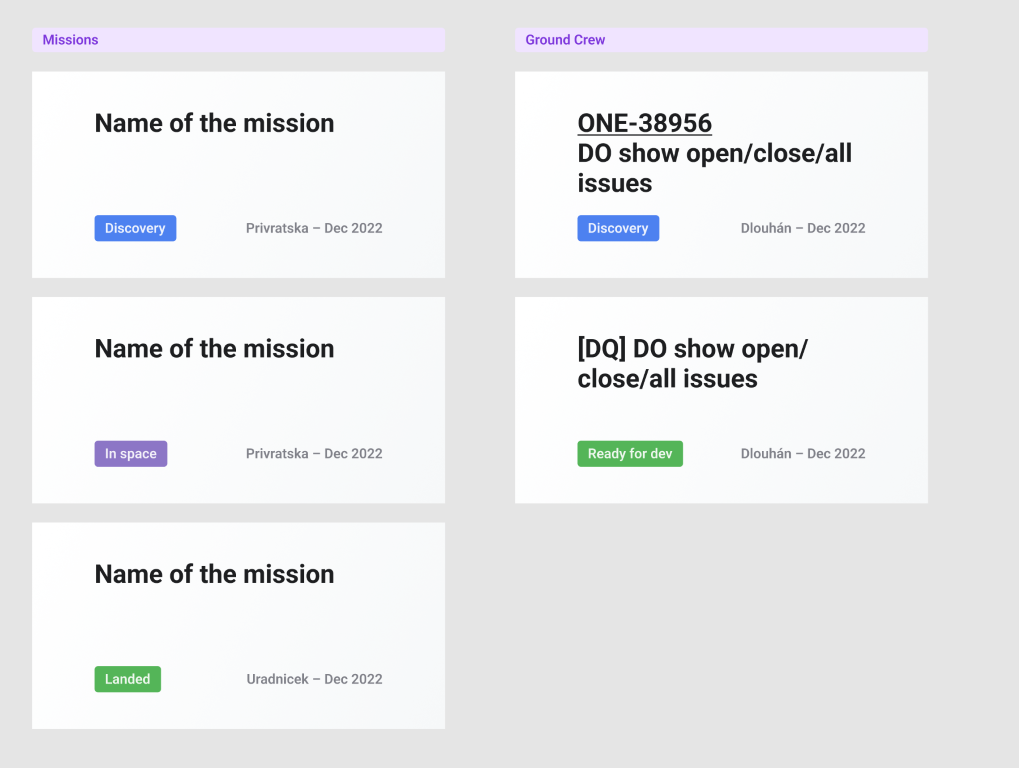Click "Privratska – Dec 2022" beside Discovery badge

[314, 228]
